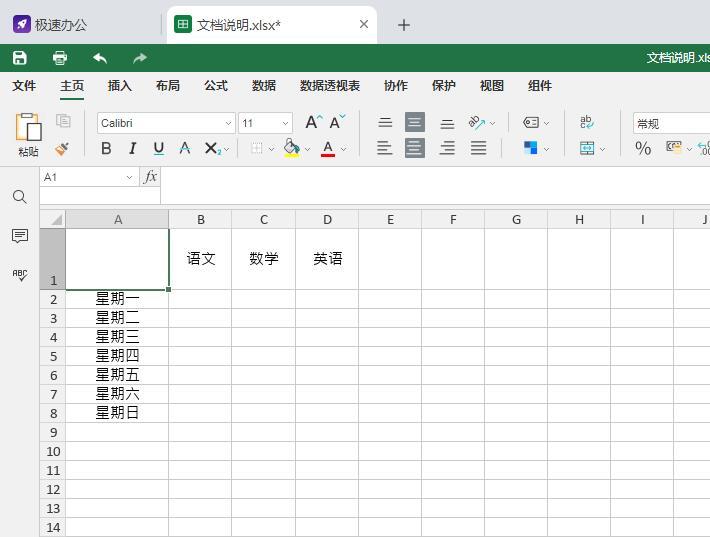
Task: Switch to the 公式 tab
Action: pos(216,86)
